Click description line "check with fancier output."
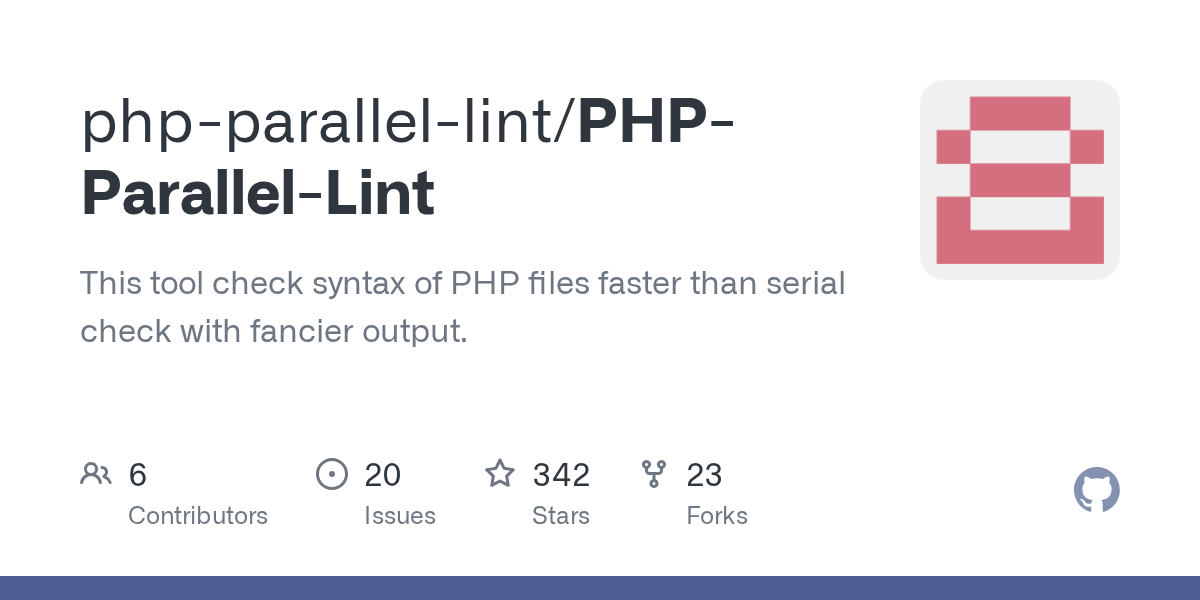This screenshot has height=600, width=1200. 274,331
